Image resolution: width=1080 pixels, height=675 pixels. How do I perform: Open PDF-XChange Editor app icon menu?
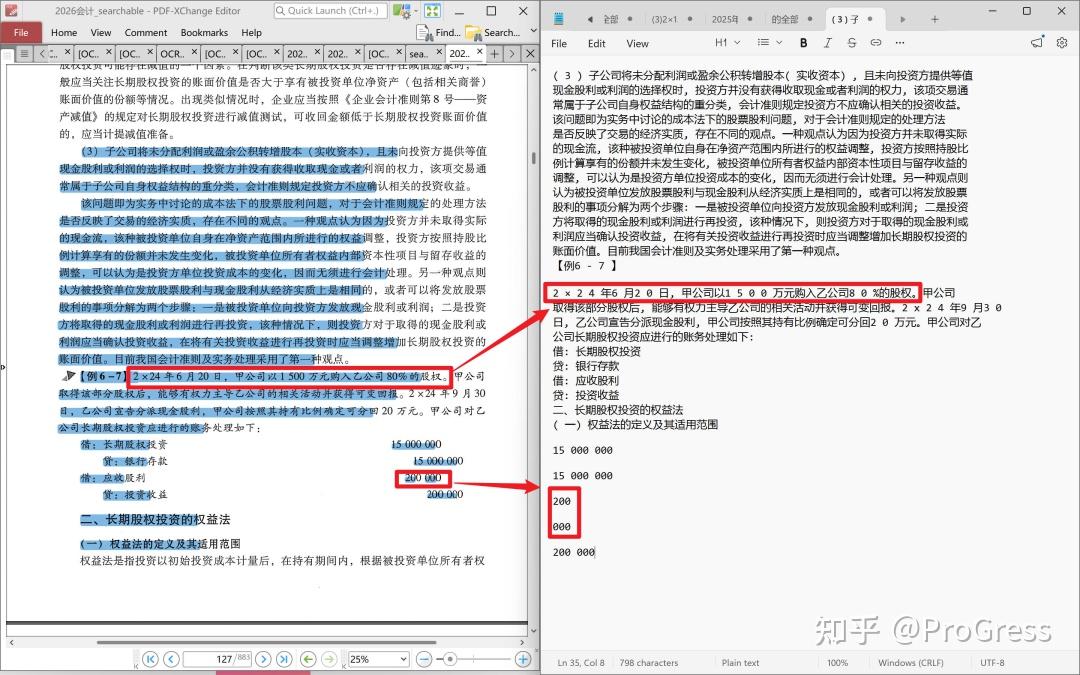click(12, 10)
